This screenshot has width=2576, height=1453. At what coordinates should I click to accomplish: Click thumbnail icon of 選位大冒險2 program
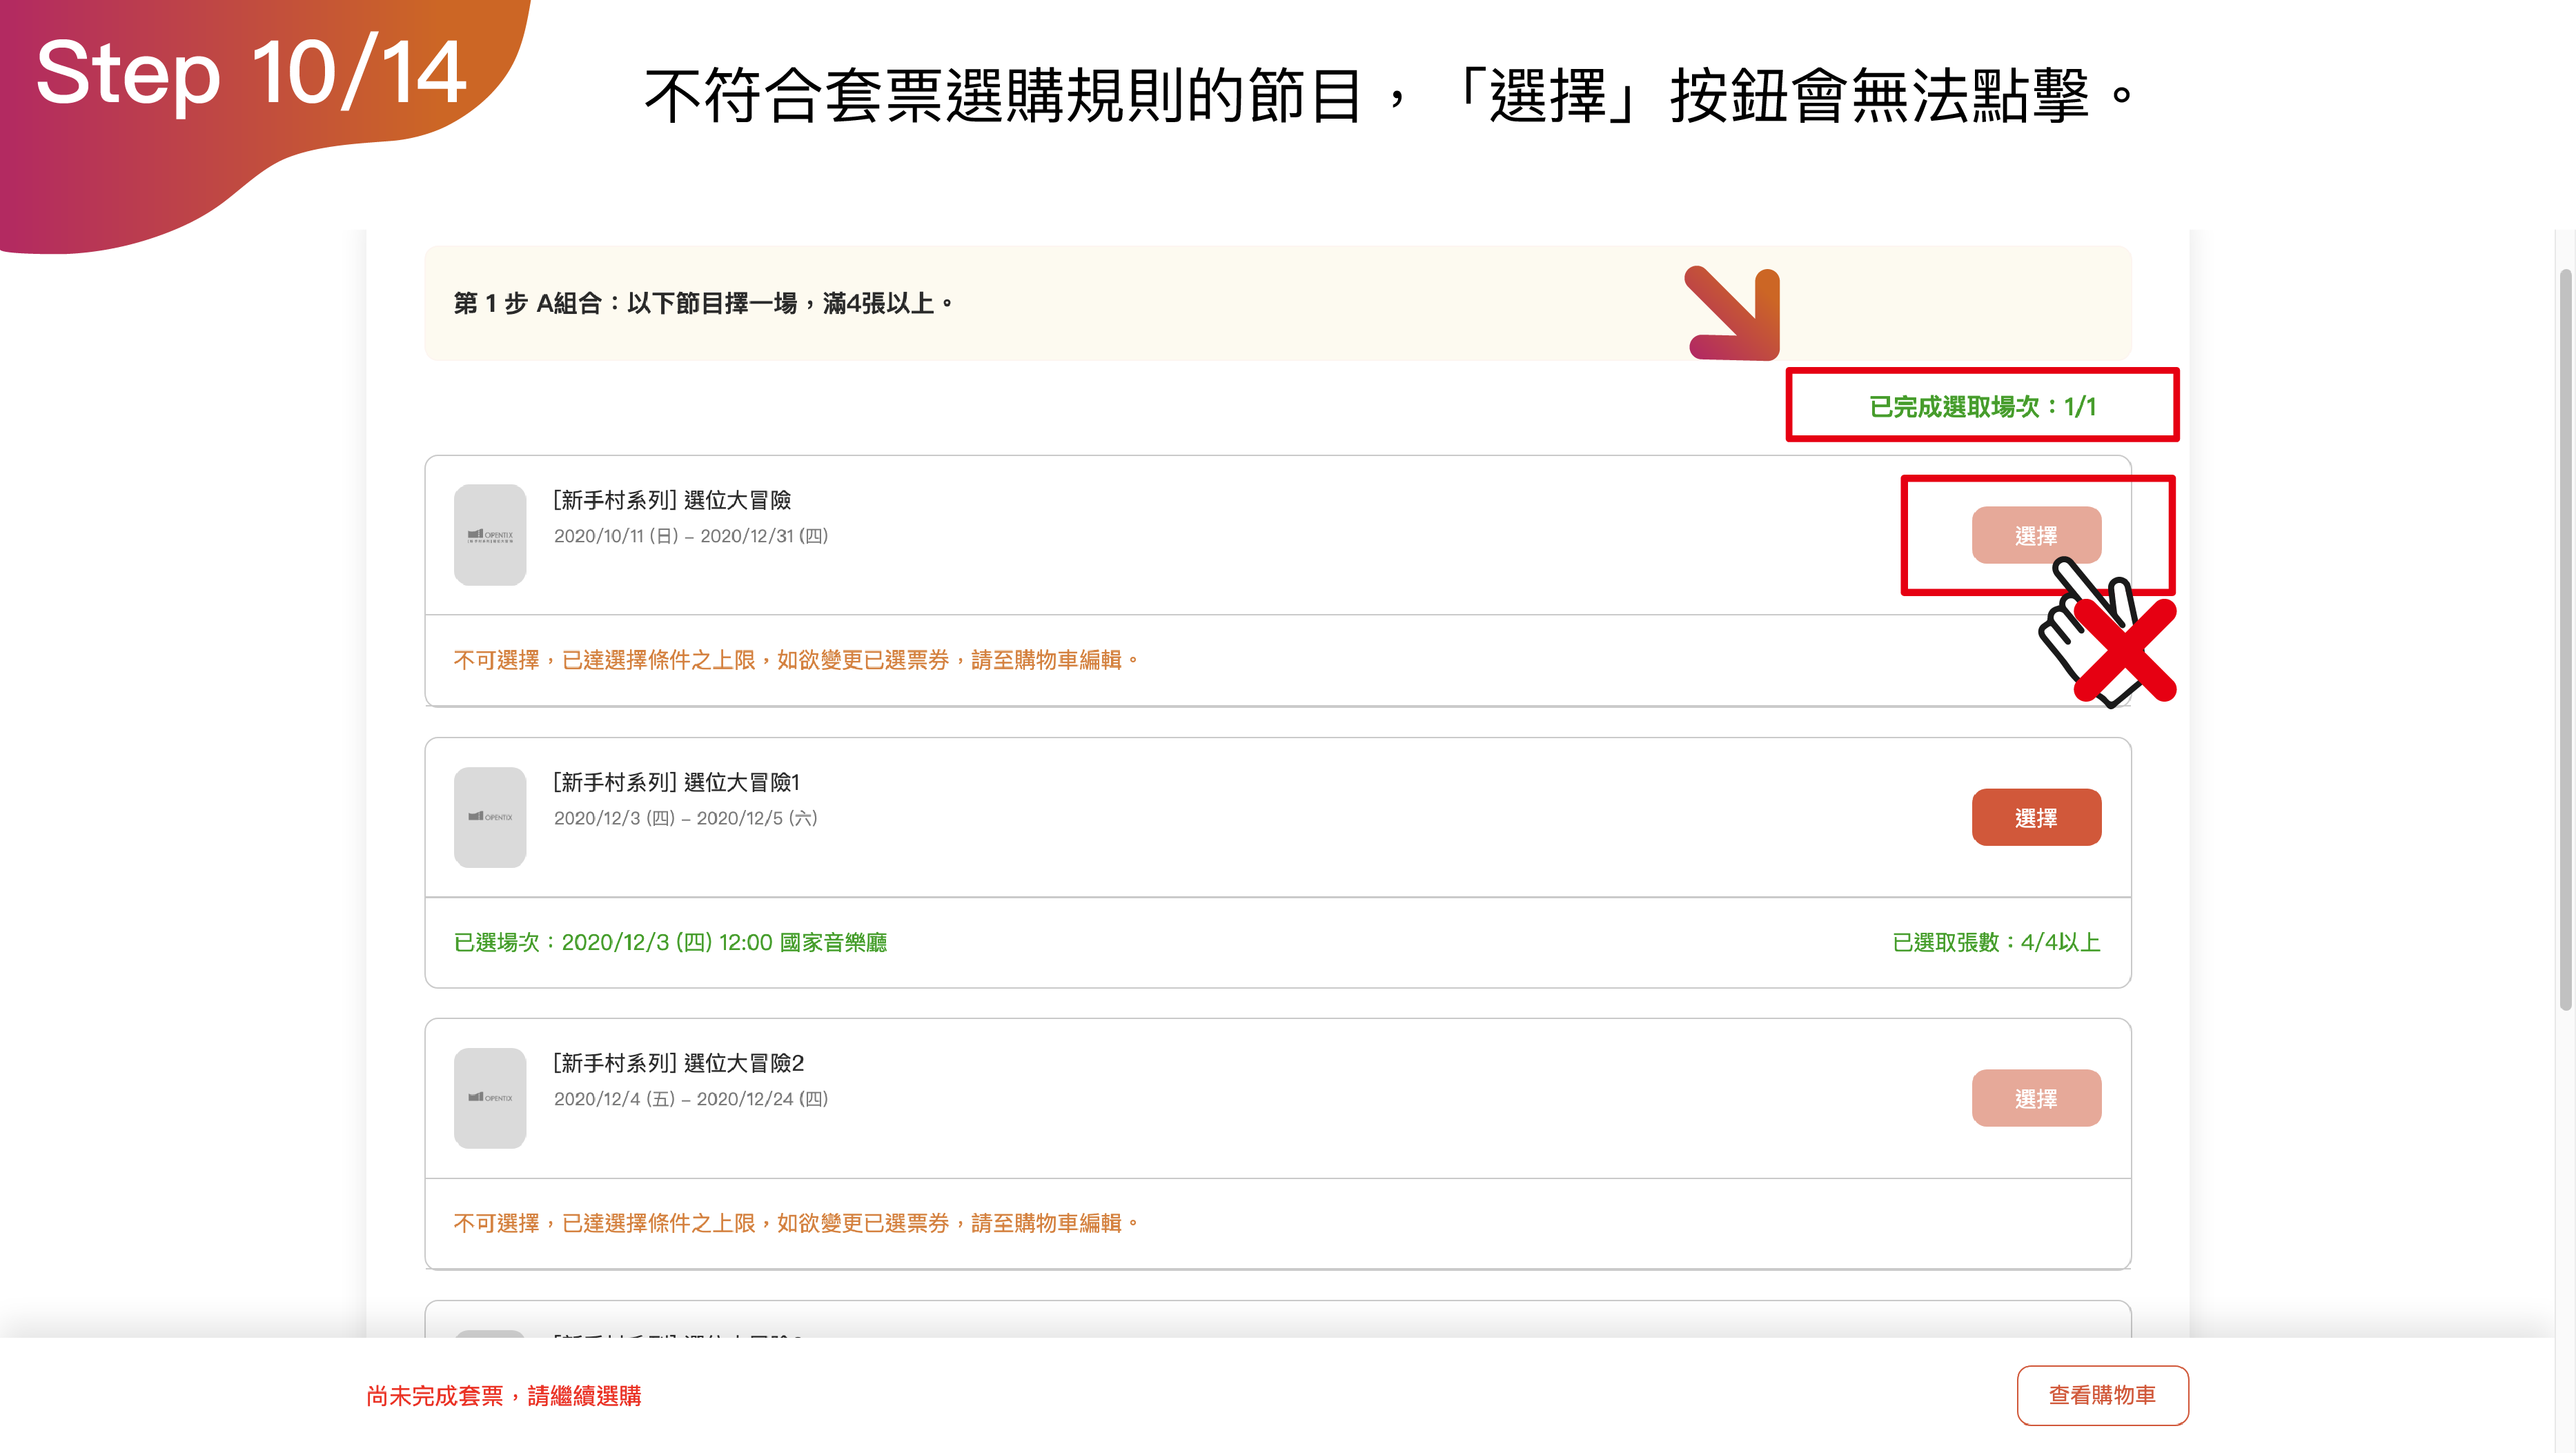point(489,1098)
